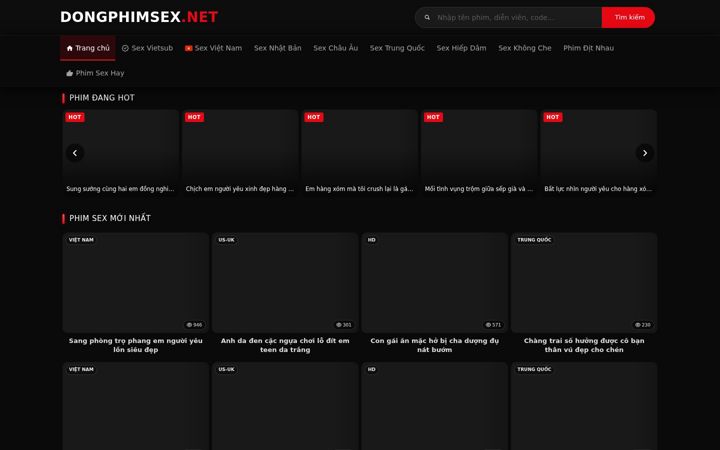Open the Trang chủ home tab
This screenshot has height=450, width=720.
[88, 48]
